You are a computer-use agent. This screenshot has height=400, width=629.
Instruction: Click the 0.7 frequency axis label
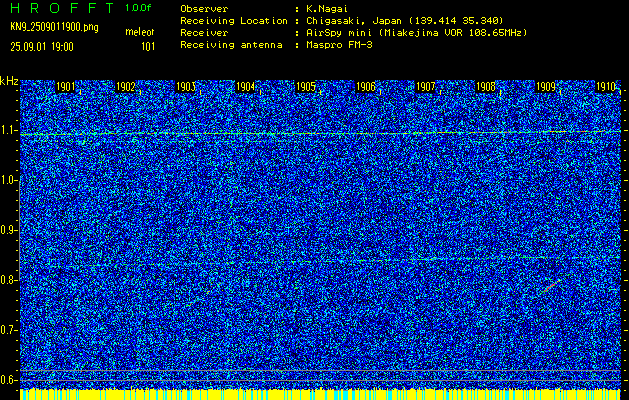pyautogui.click(x=9, y=330)
